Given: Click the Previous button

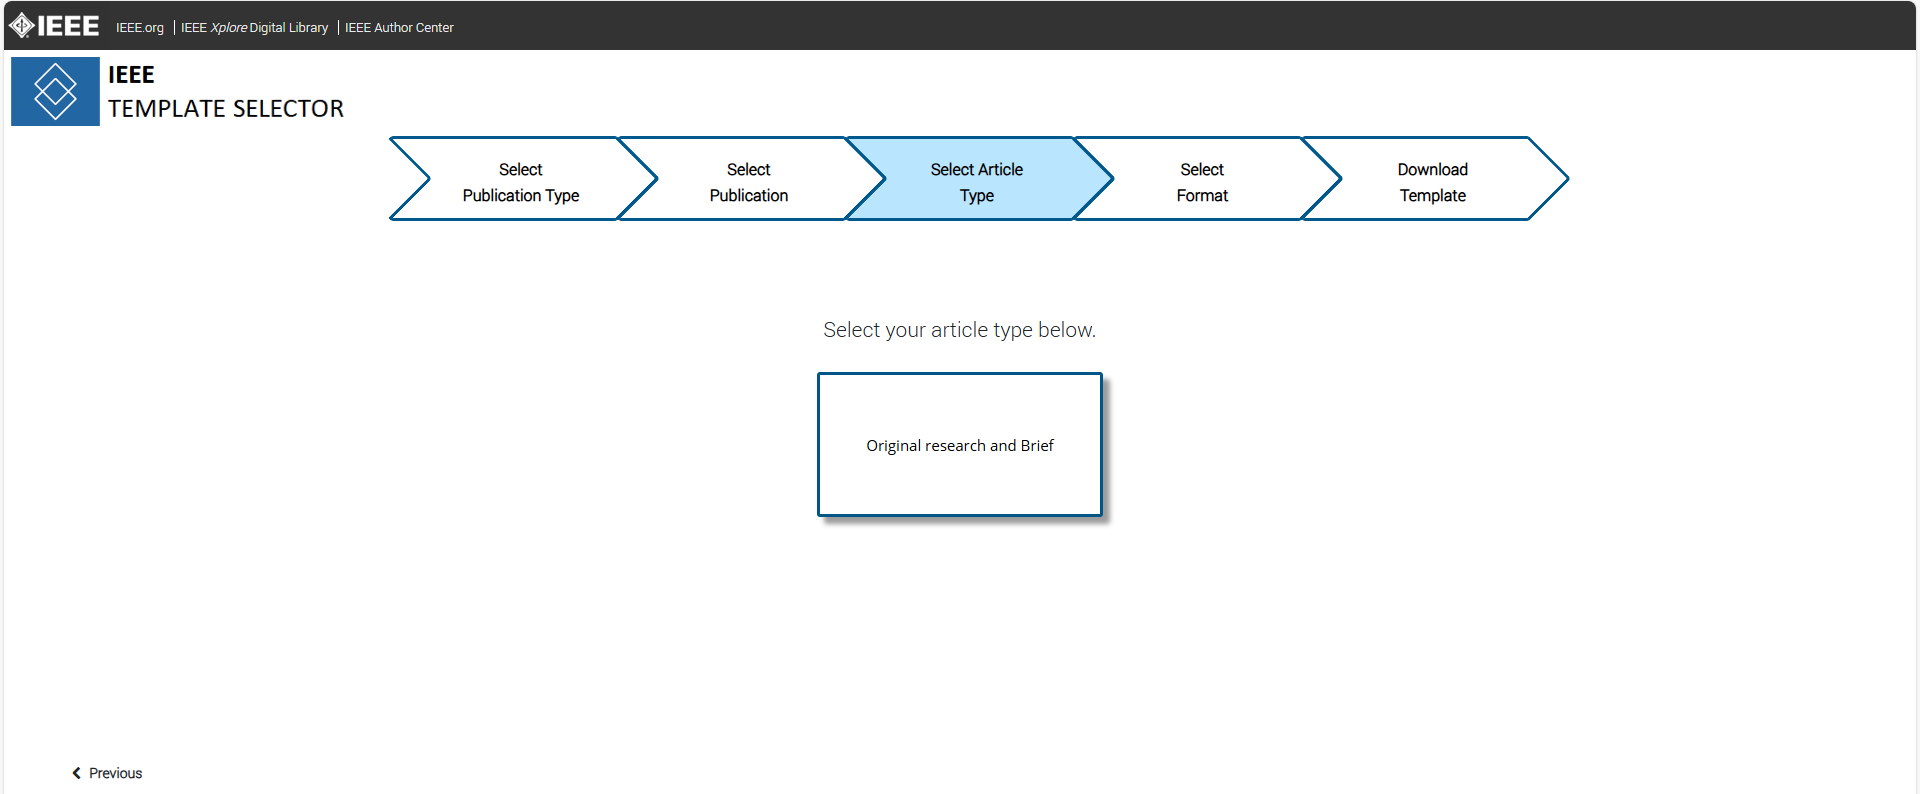Looking at the screenshot, I should point(107,773).
